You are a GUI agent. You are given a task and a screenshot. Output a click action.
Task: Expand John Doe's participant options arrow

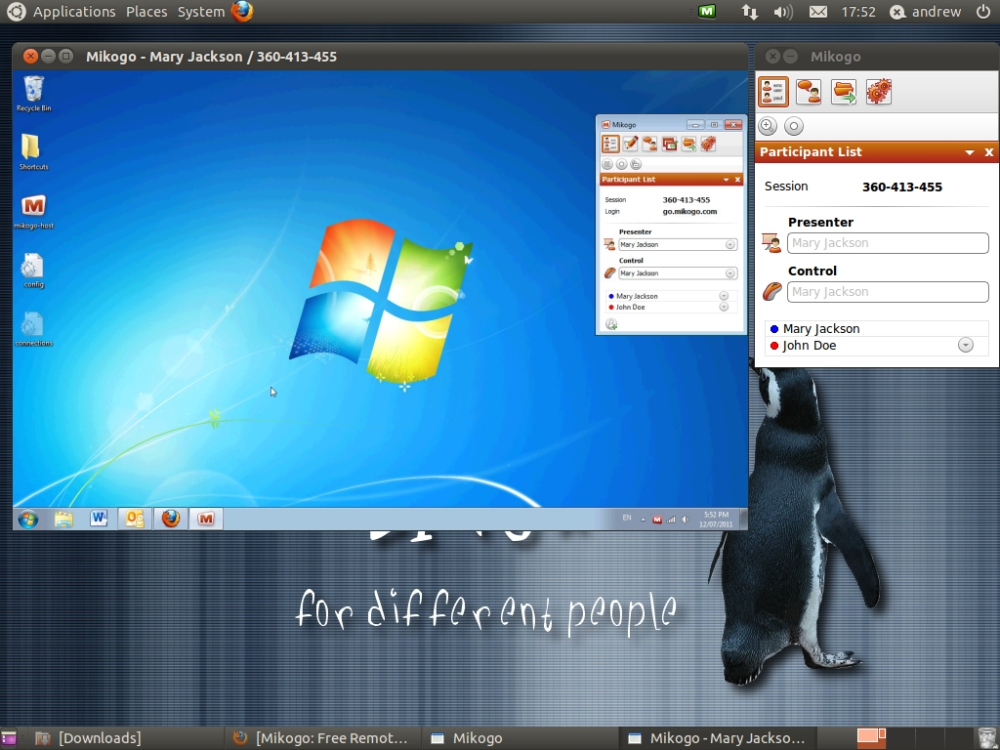(x=966, y=345)
